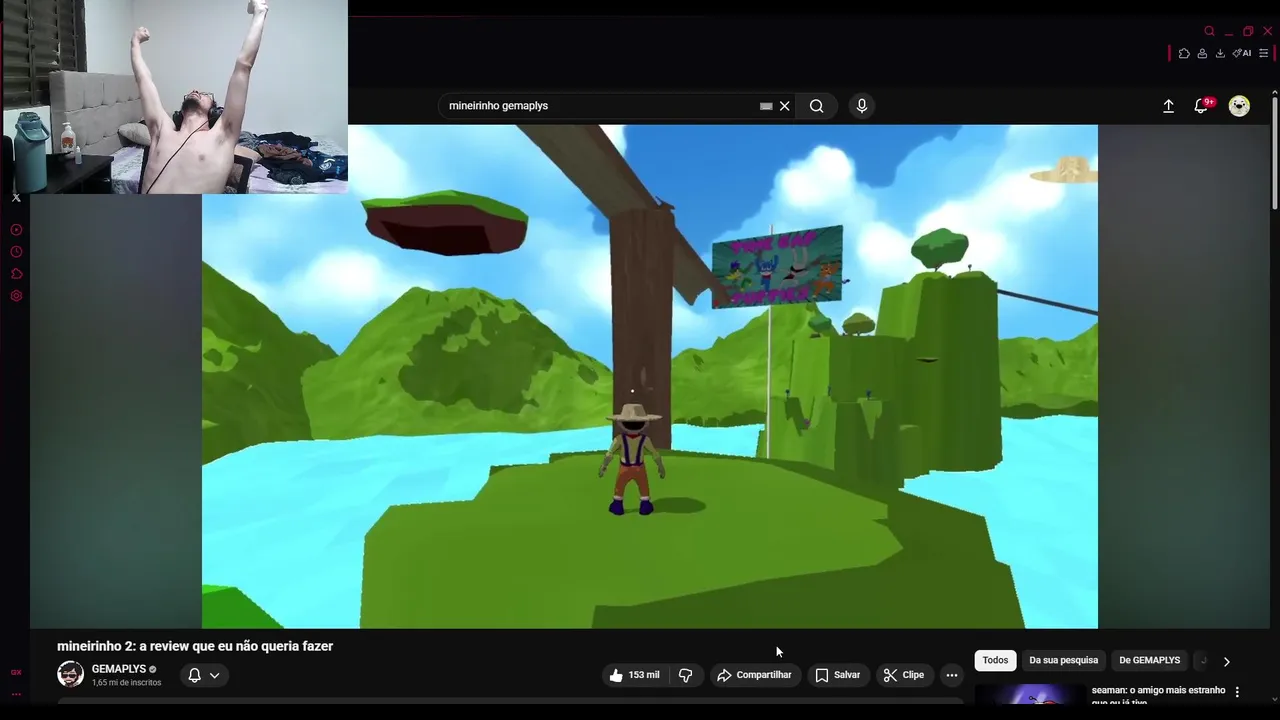The height and width of the screenshot is (720, 1280).
Task: Open seaman recommended video thumbnail
Action: [x=1030, y=695]
